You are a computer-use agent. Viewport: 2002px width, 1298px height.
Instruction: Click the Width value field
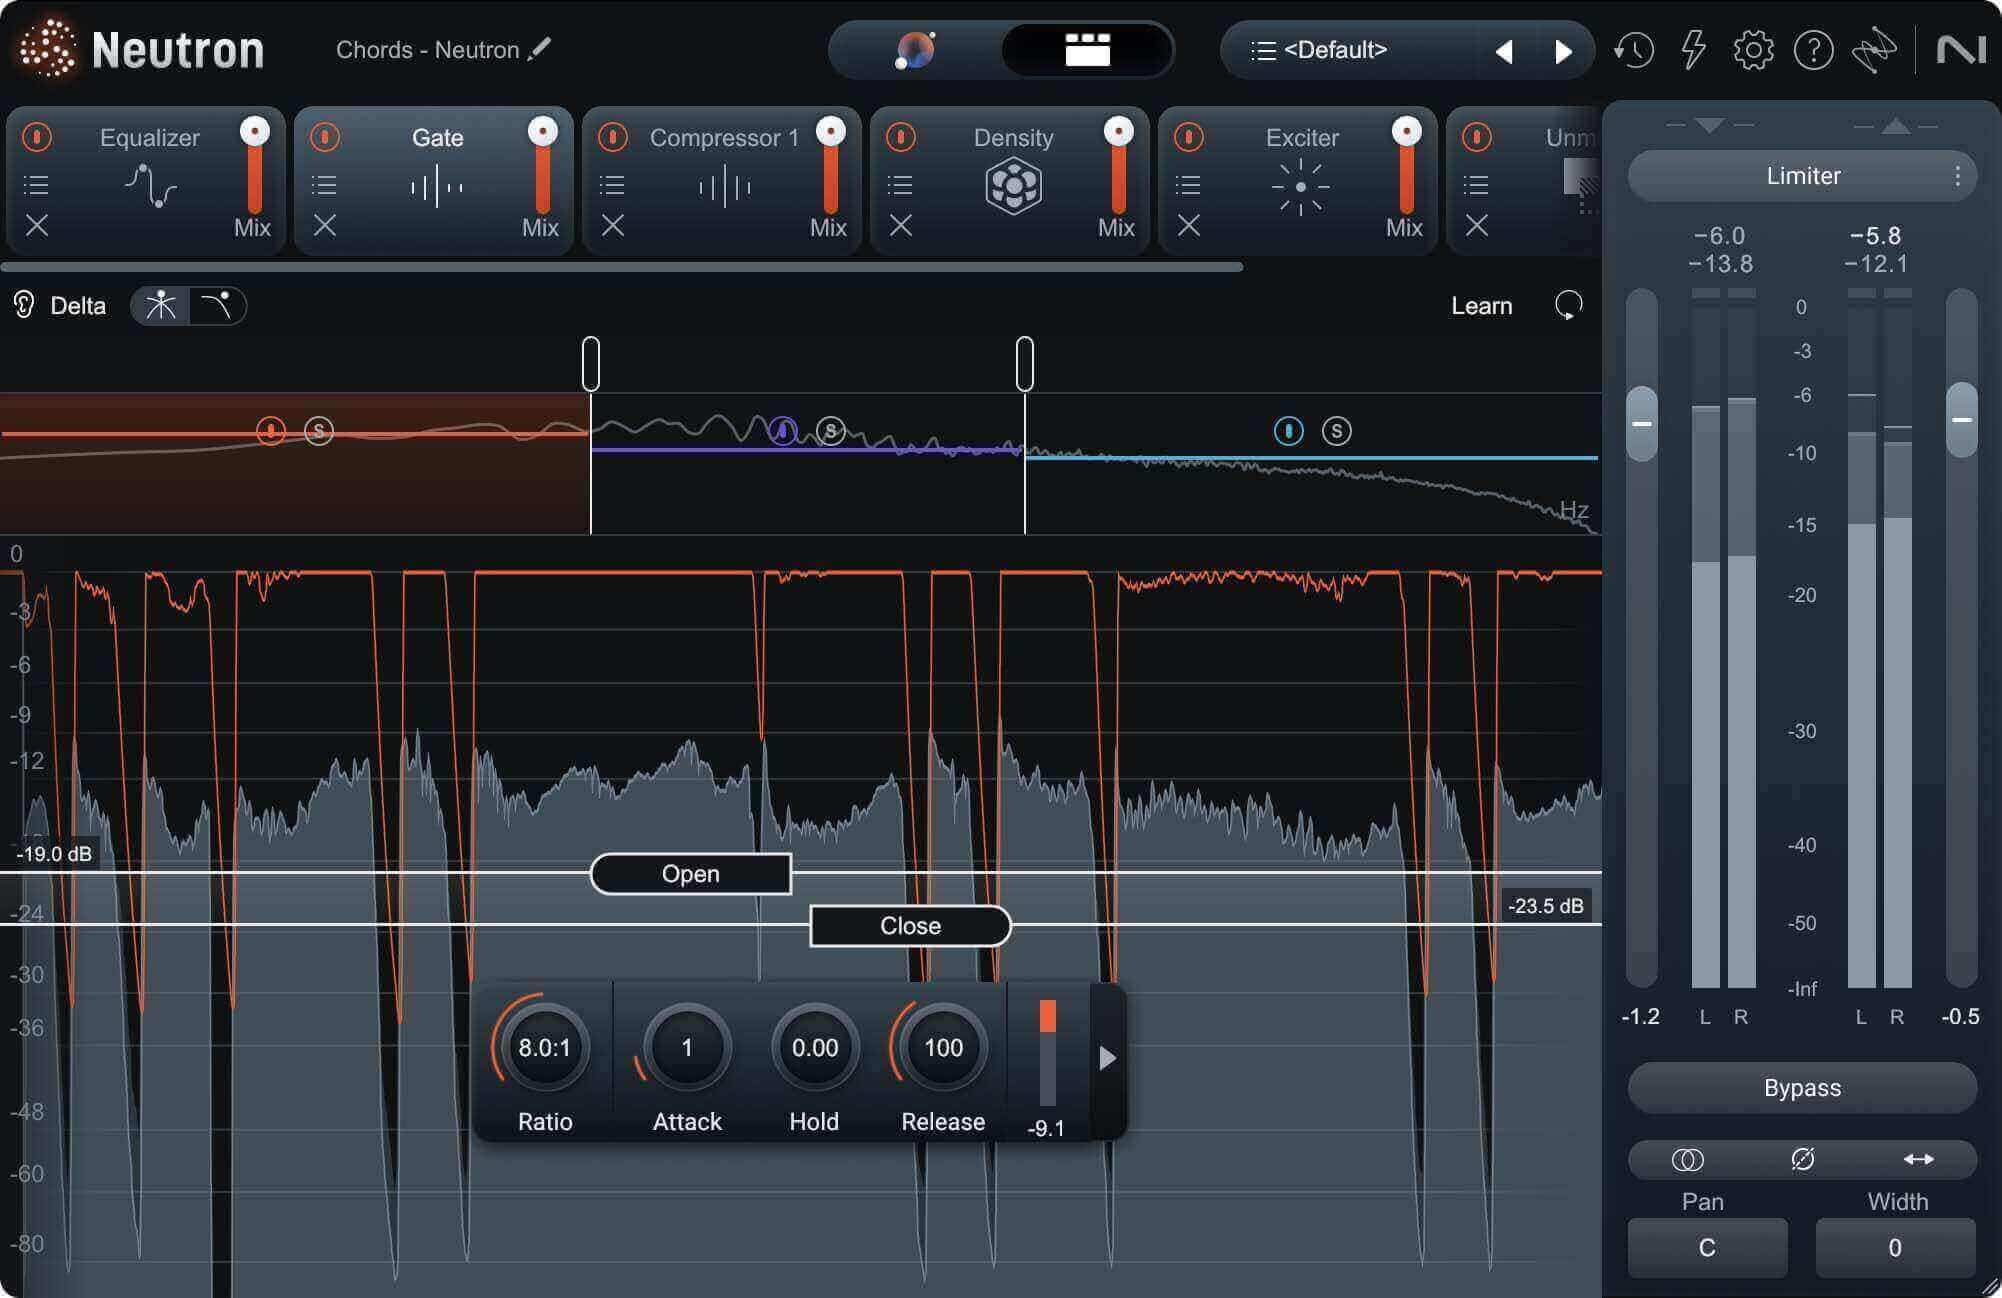(x=1895, y=1247)
